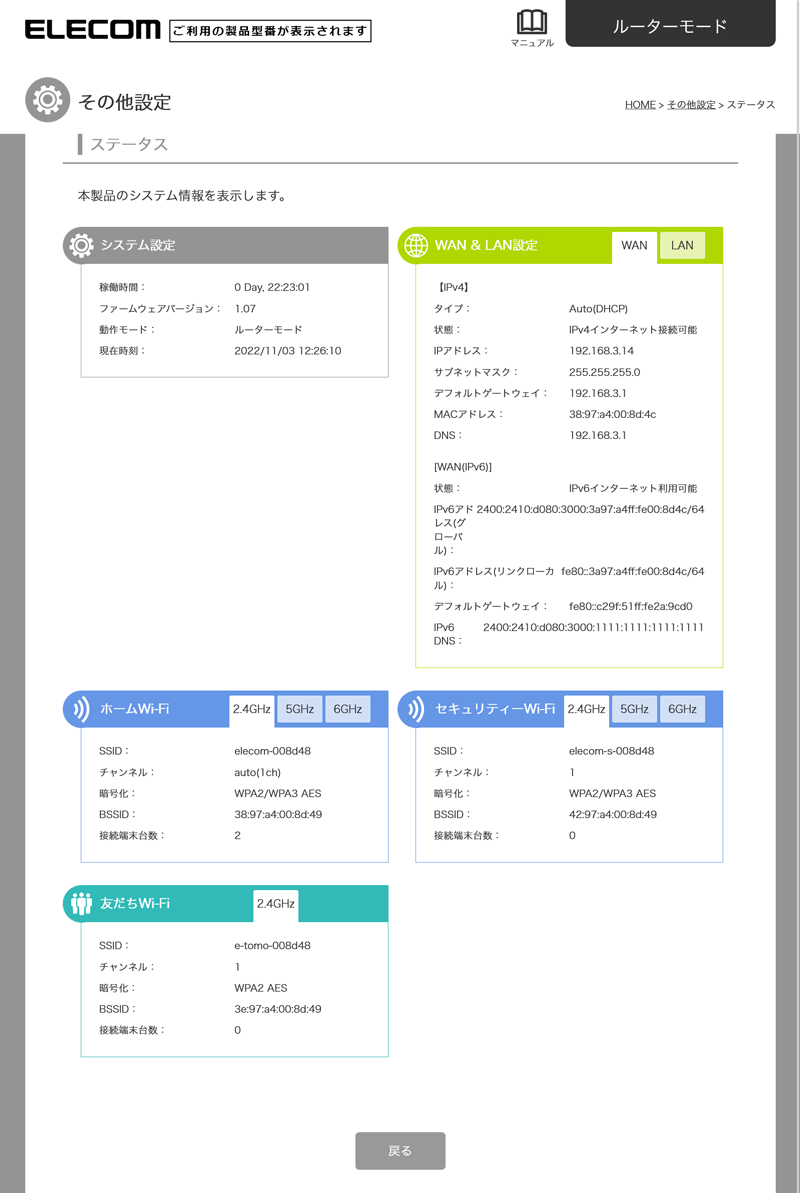Viewport: 800px width, 1193px height.
Task: Click the セキュリティーWi-Fi signal icon
Action: [x=416, y=710]
